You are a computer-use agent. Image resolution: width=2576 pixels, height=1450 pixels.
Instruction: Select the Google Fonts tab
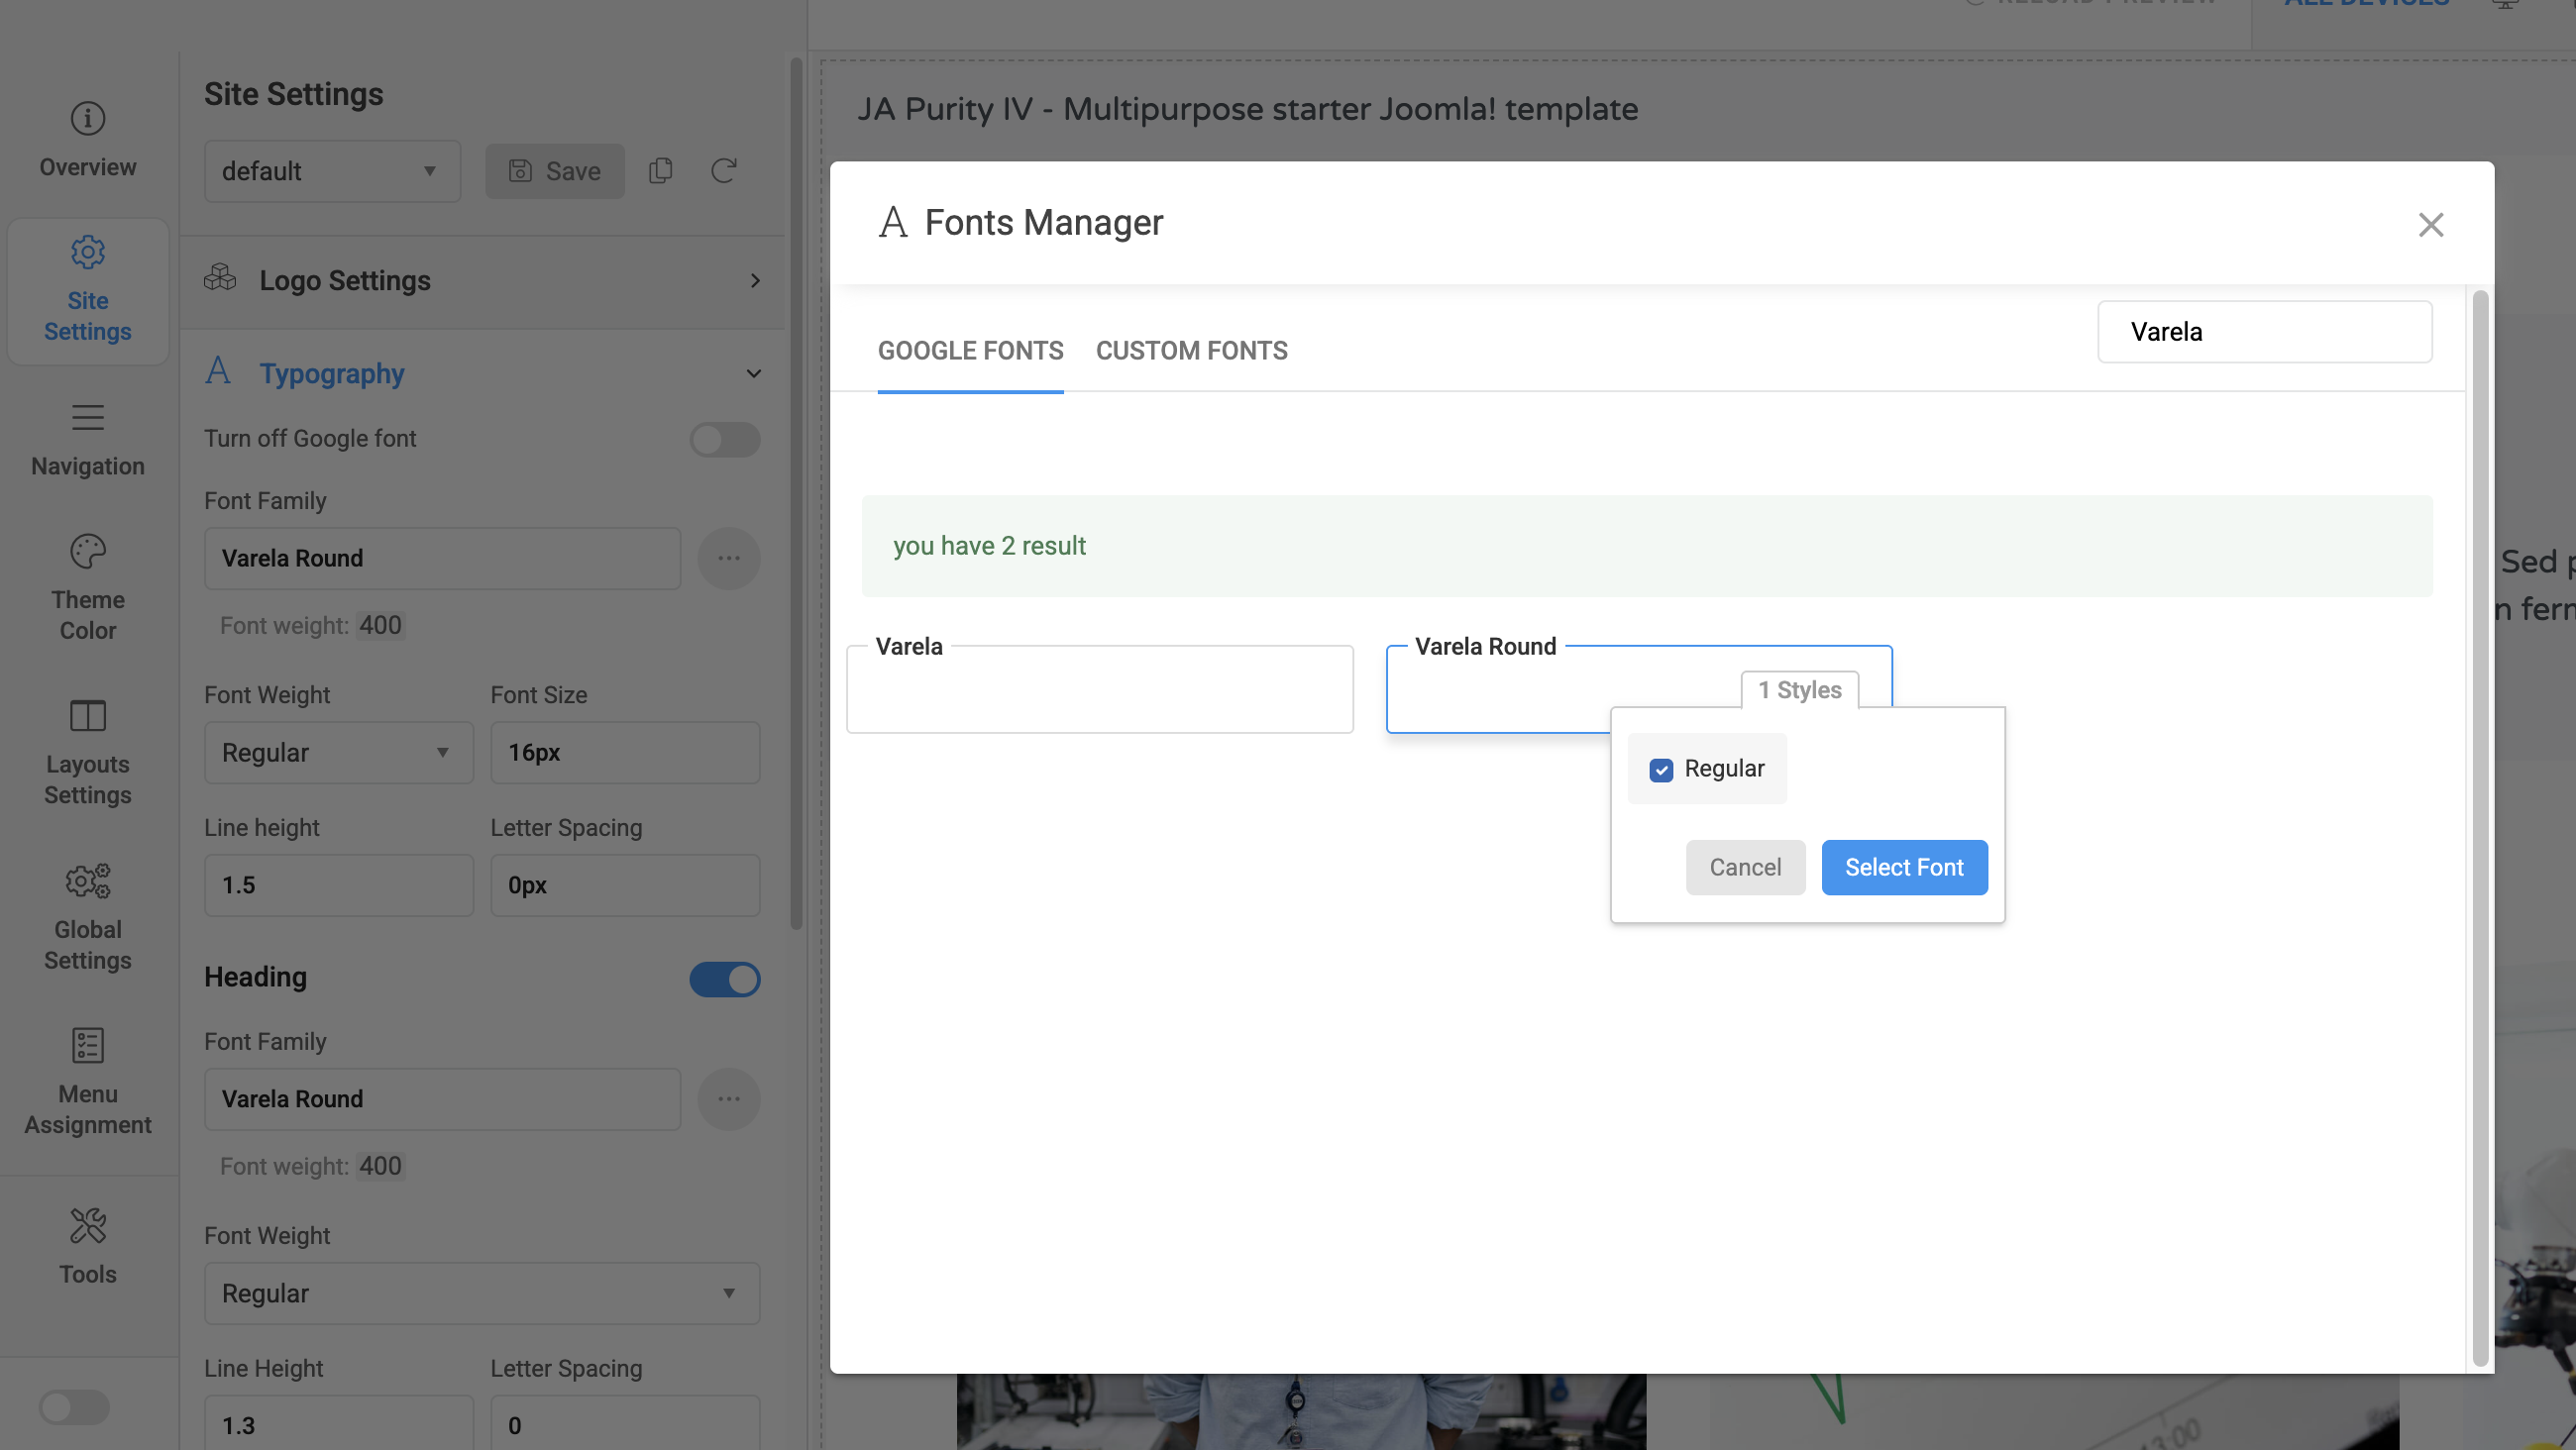[970, 351]
